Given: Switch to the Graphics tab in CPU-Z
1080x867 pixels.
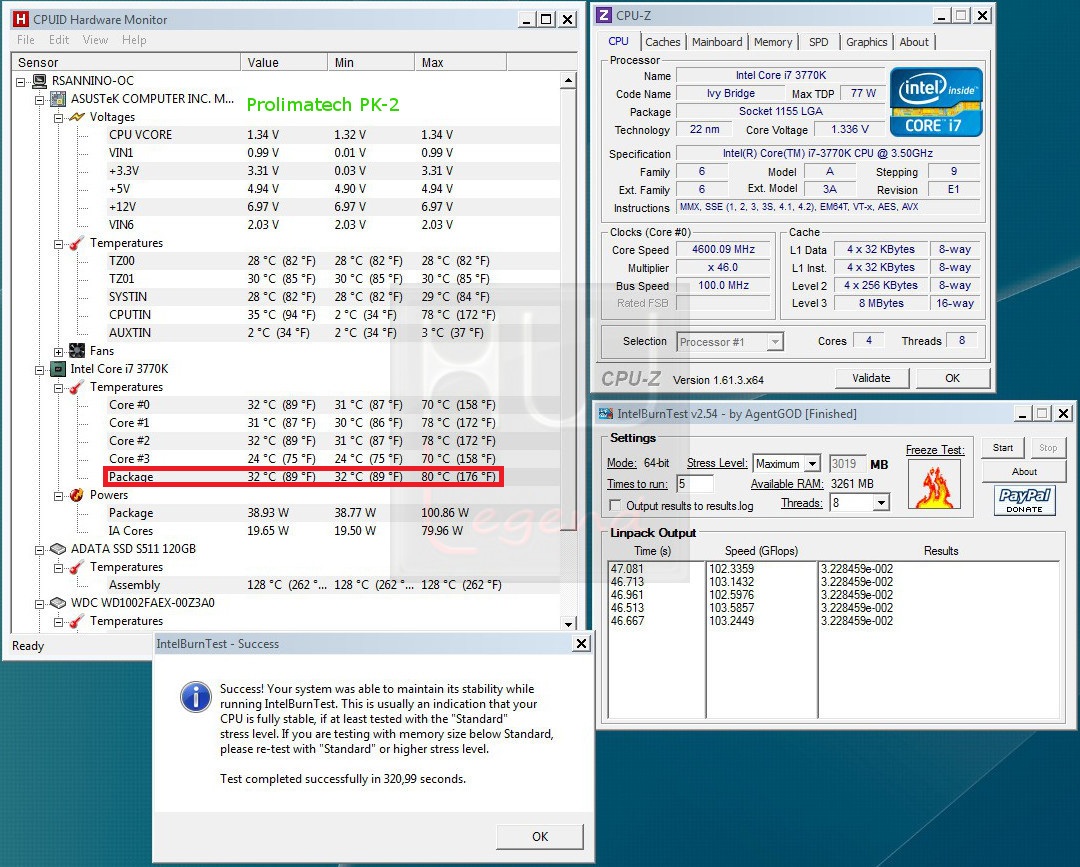Looking at the screenshot, I should pyautogui.click(x=866, y=42).
